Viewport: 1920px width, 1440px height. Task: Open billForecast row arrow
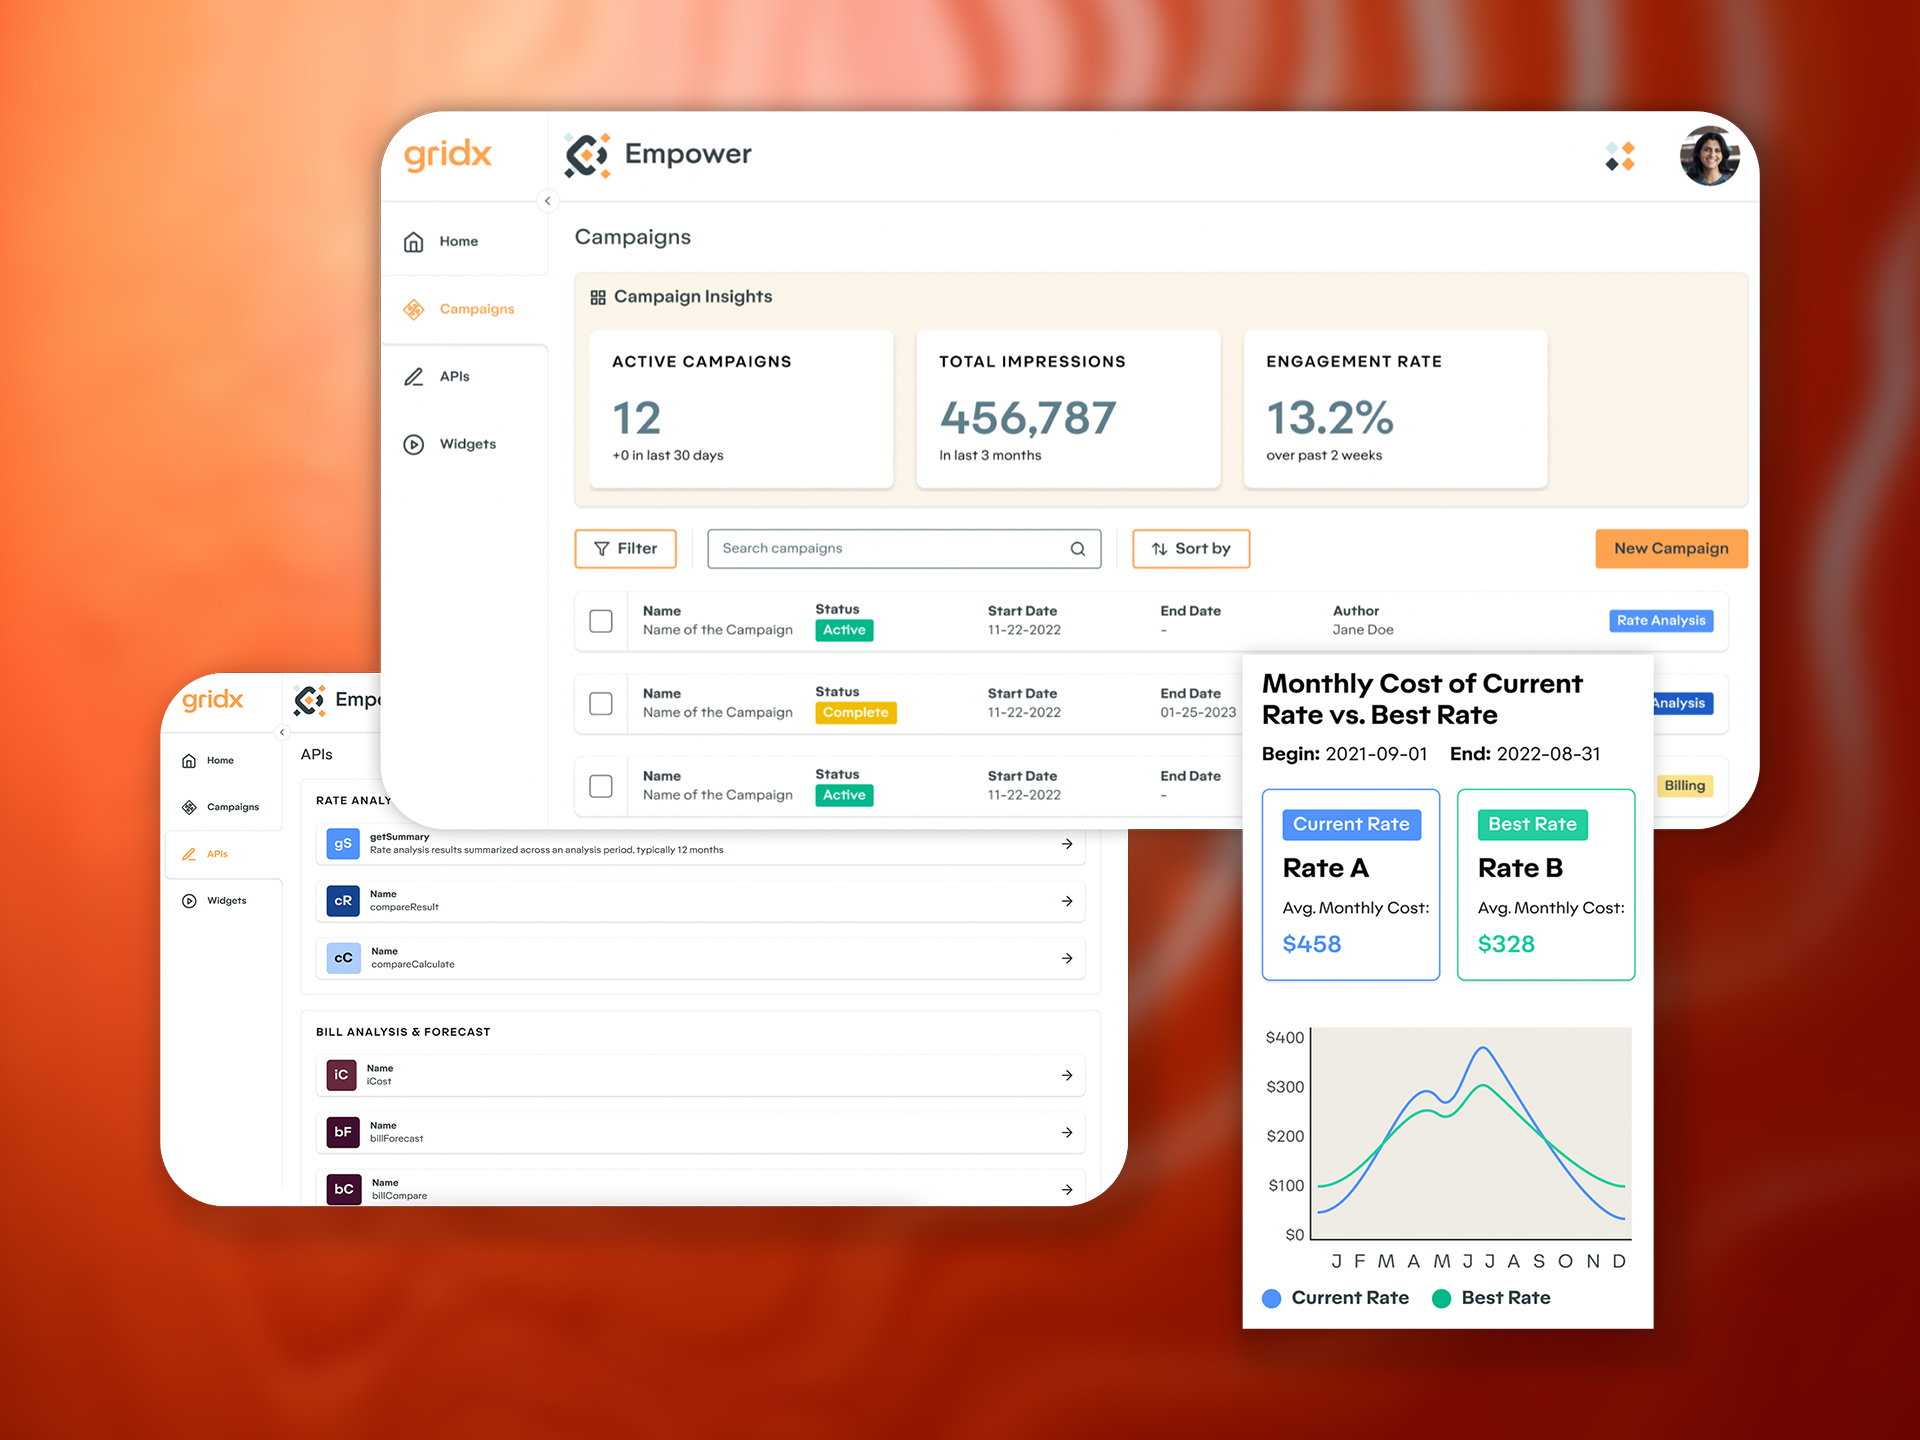click(x=1067, y=1132)
